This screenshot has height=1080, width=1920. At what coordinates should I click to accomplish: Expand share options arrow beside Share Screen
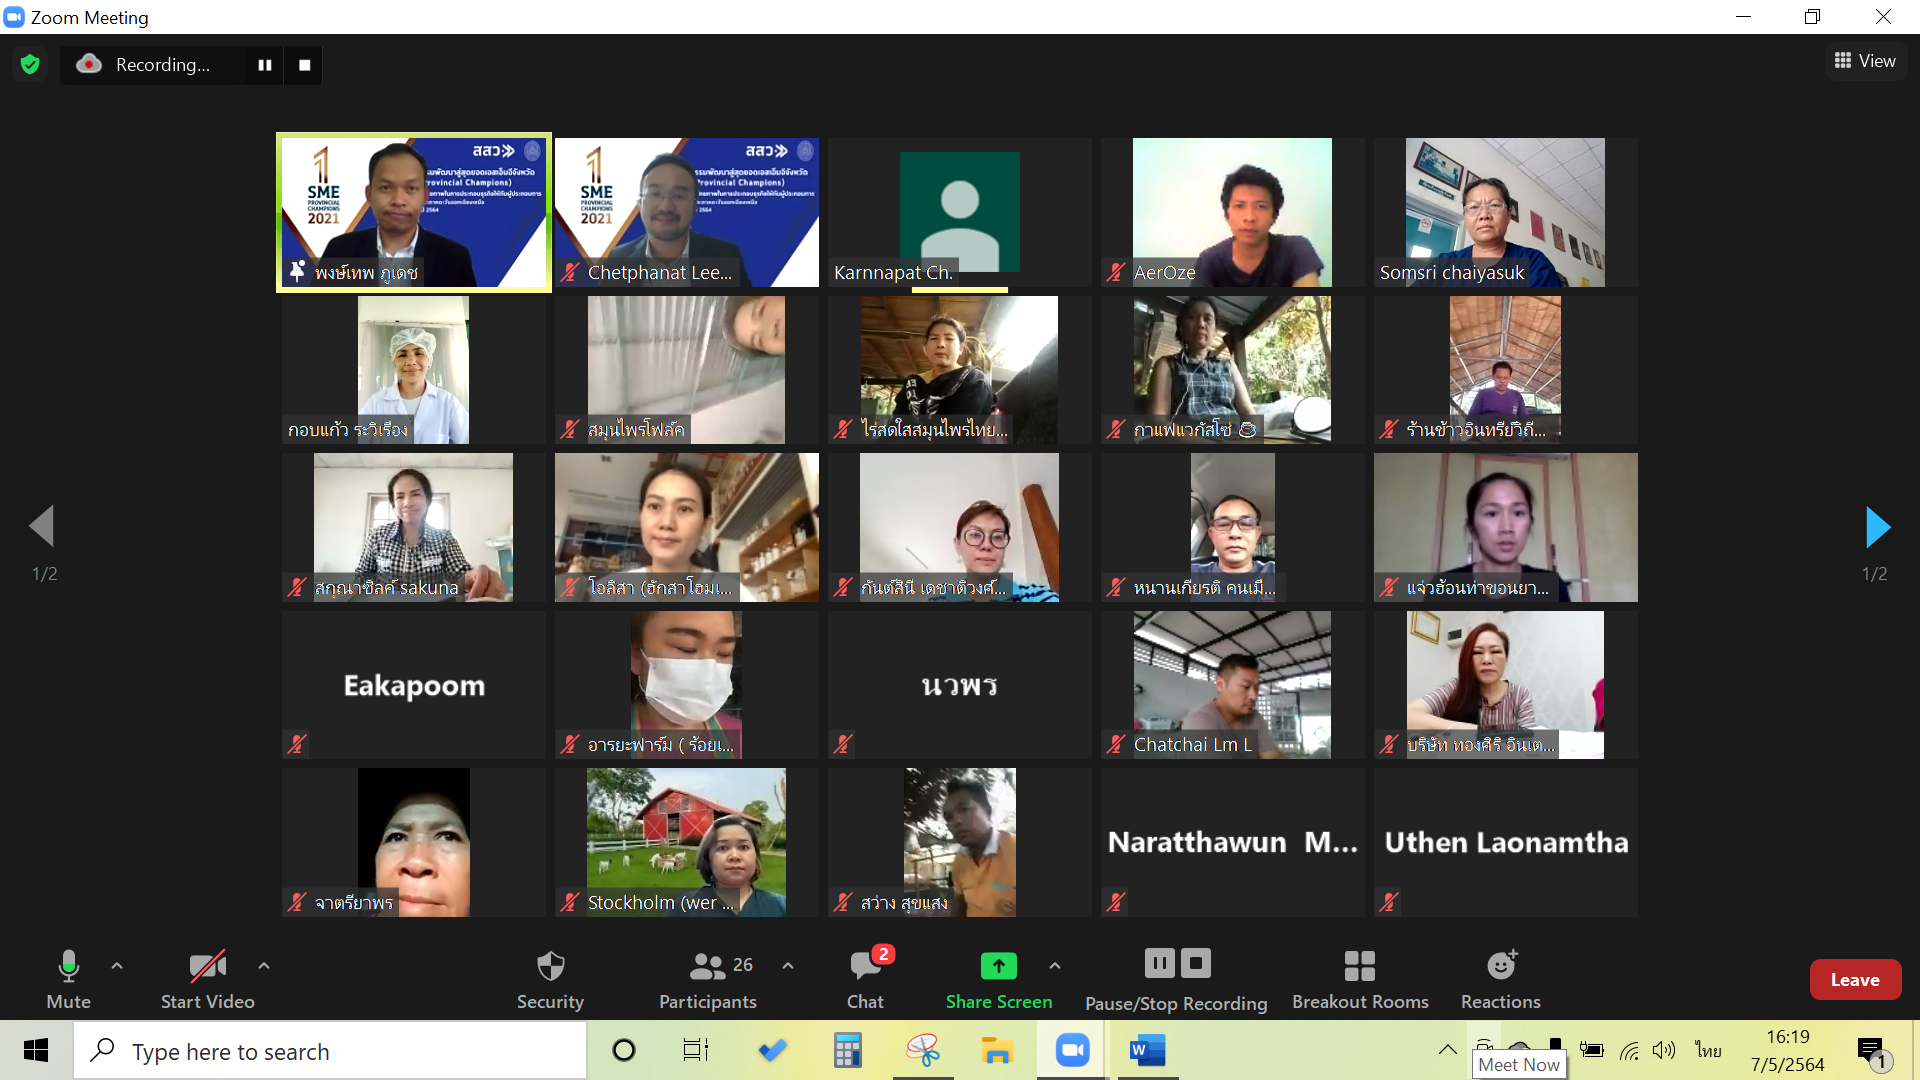click(1054, 966)
